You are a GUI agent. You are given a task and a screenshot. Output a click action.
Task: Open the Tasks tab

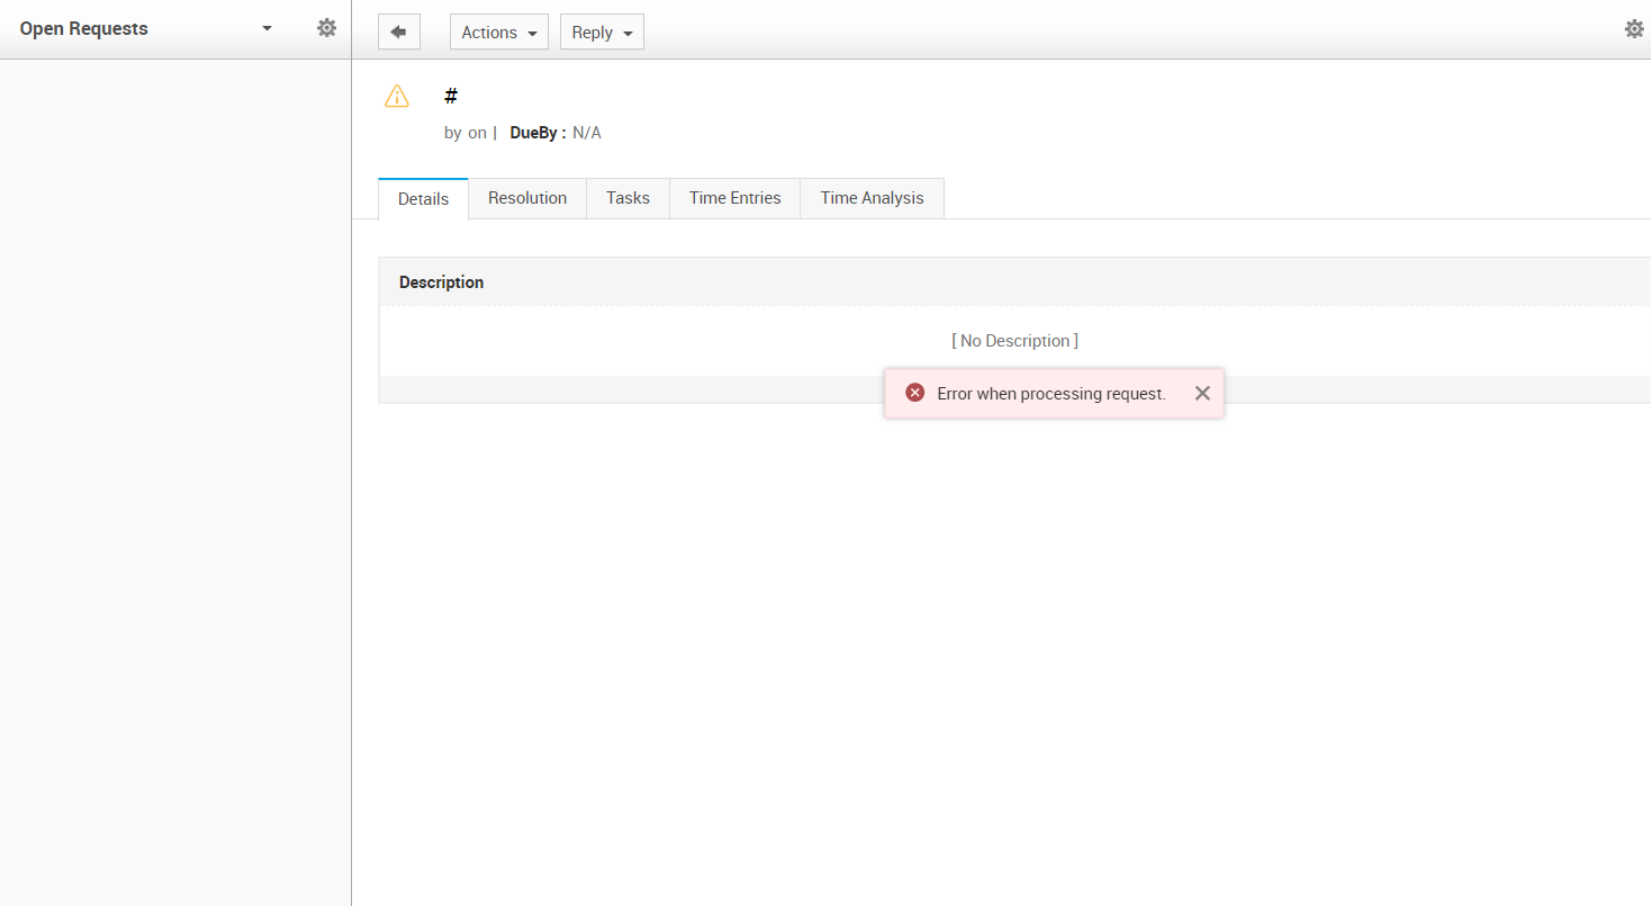click(627, 198)
